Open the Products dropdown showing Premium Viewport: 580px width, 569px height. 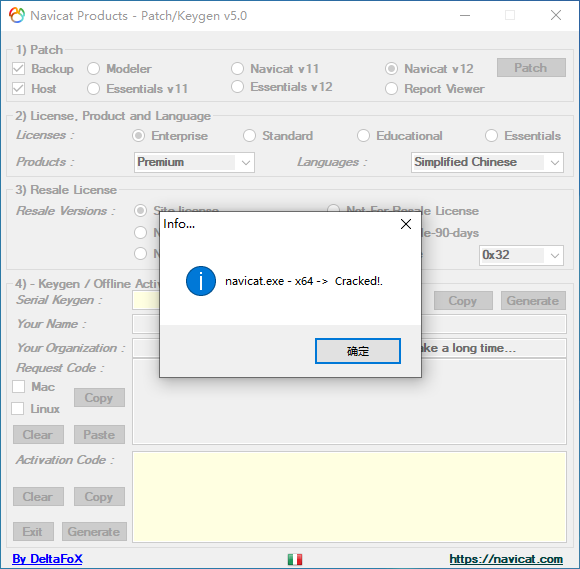(194, 162)
